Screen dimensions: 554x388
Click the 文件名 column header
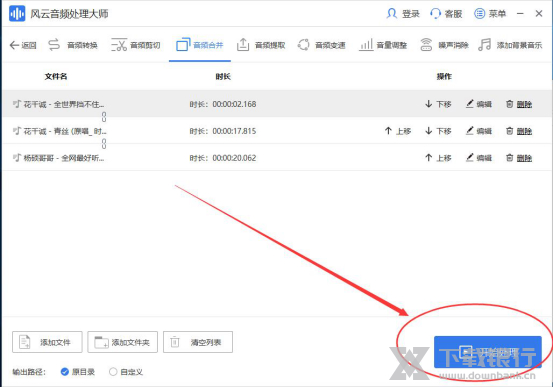[x=56, y=76]
